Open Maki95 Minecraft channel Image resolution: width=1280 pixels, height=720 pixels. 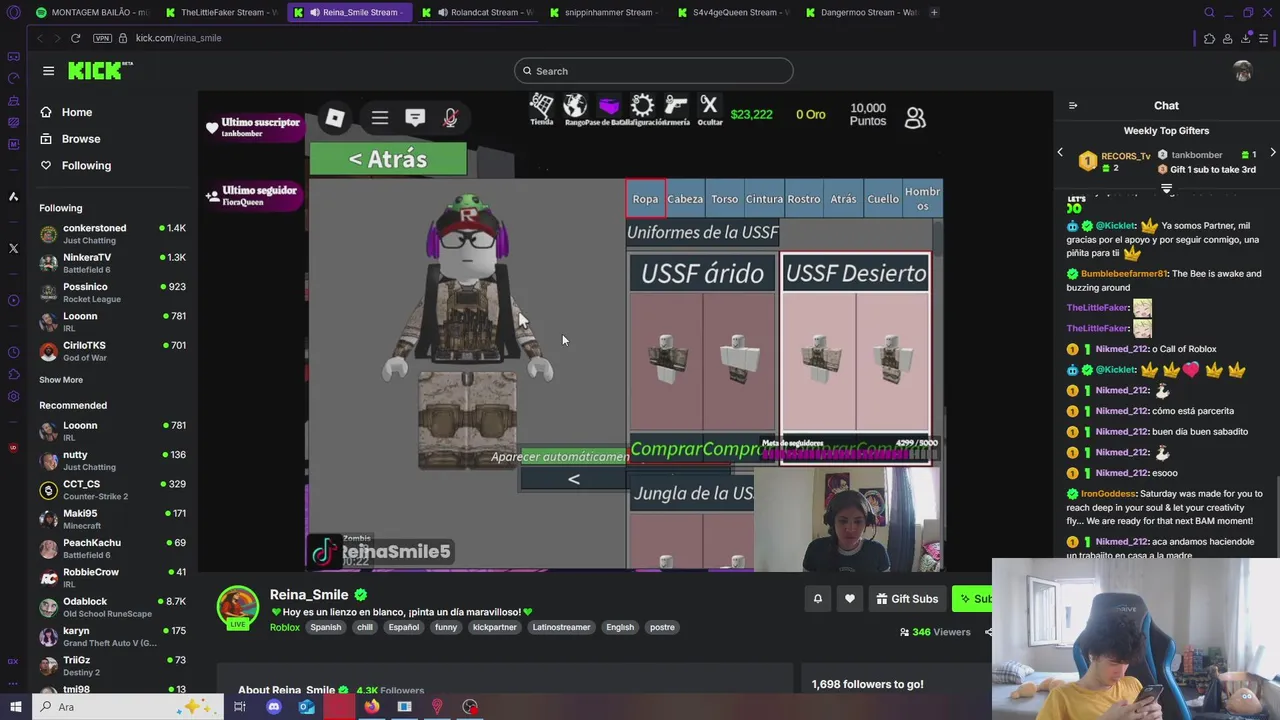[x=113, y=519]
